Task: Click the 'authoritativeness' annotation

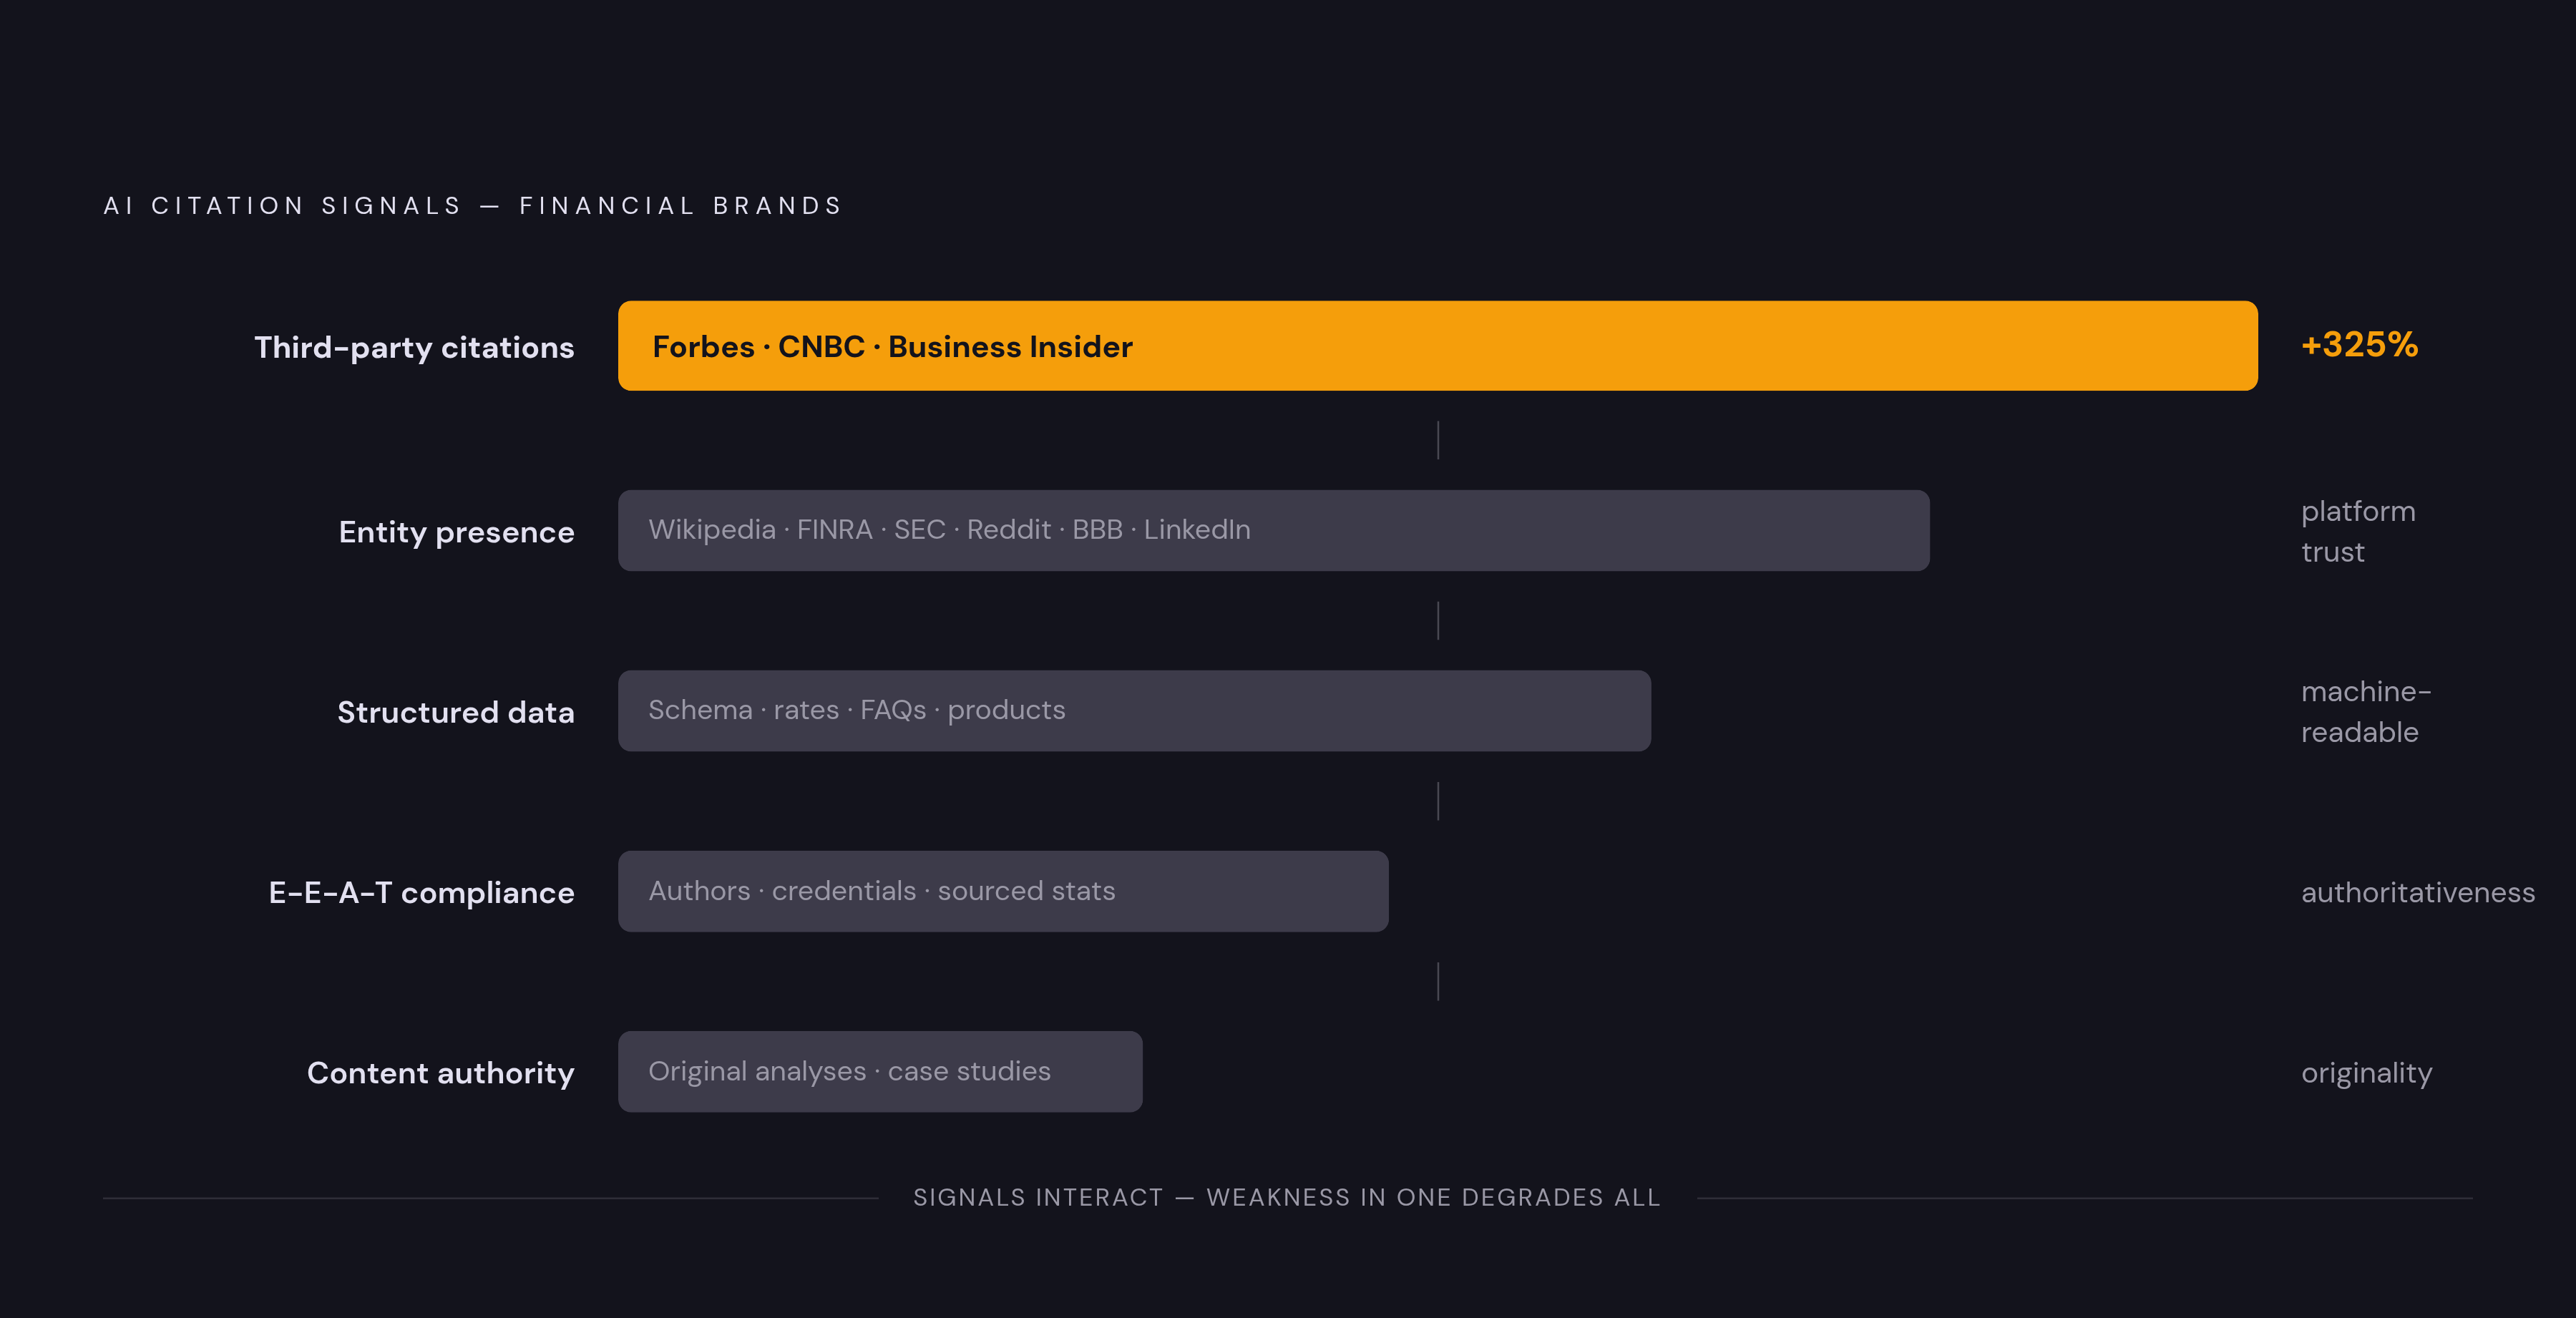Action: (2418, 892)
